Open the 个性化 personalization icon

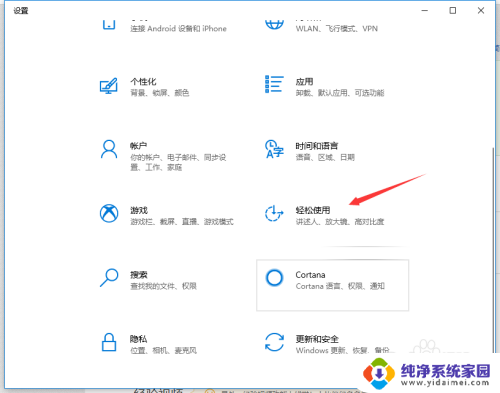(109, 86)
